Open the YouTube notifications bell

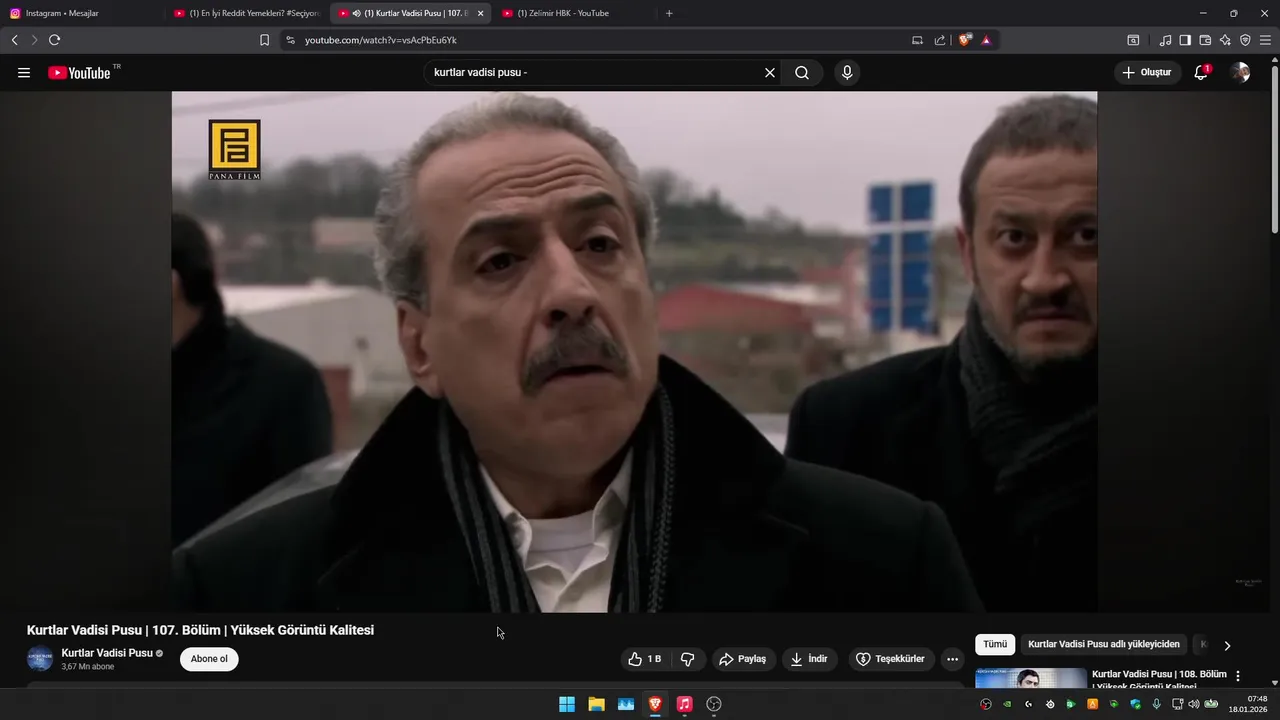pos(1201,73)
